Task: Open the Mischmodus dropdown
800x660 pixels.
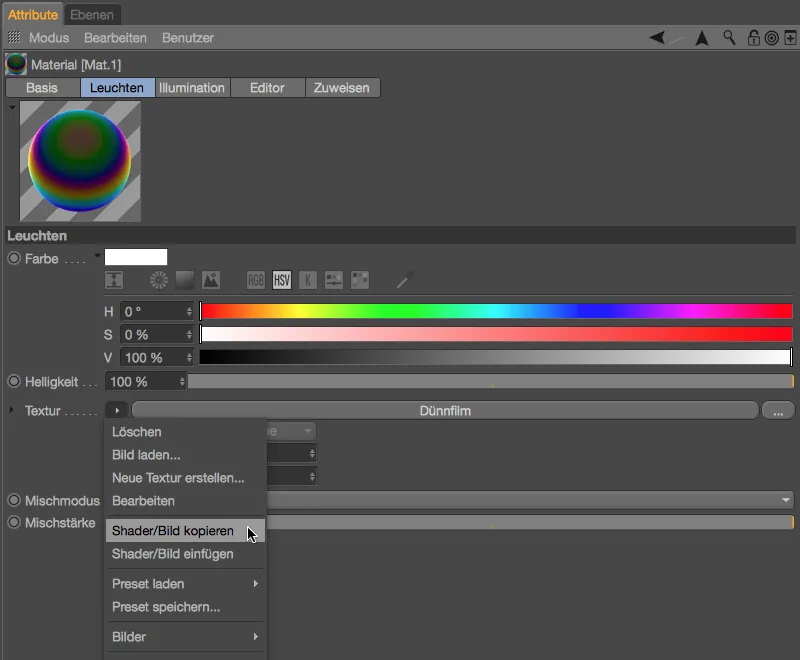Action: 530,500
